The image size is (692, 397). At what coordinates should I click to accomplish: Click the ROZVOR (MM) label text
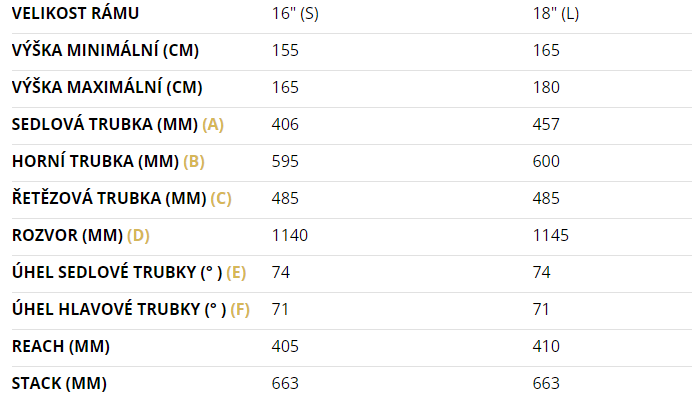coord(68,236)
